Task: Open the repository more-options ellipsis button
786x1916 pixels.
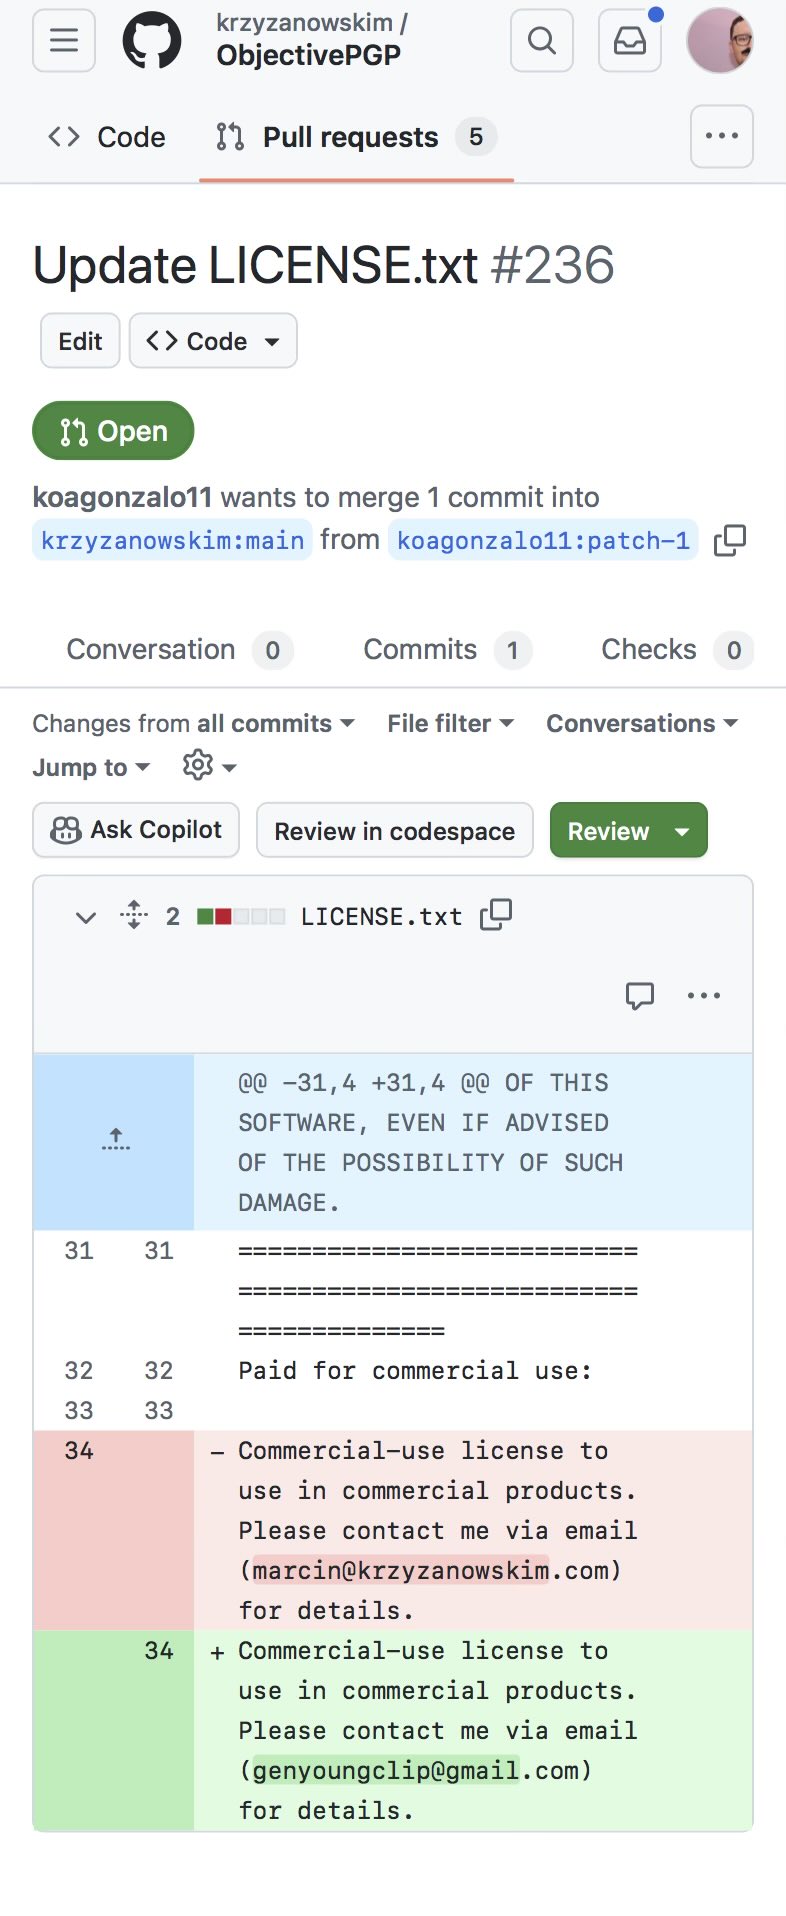Action: tap(722, 136)
